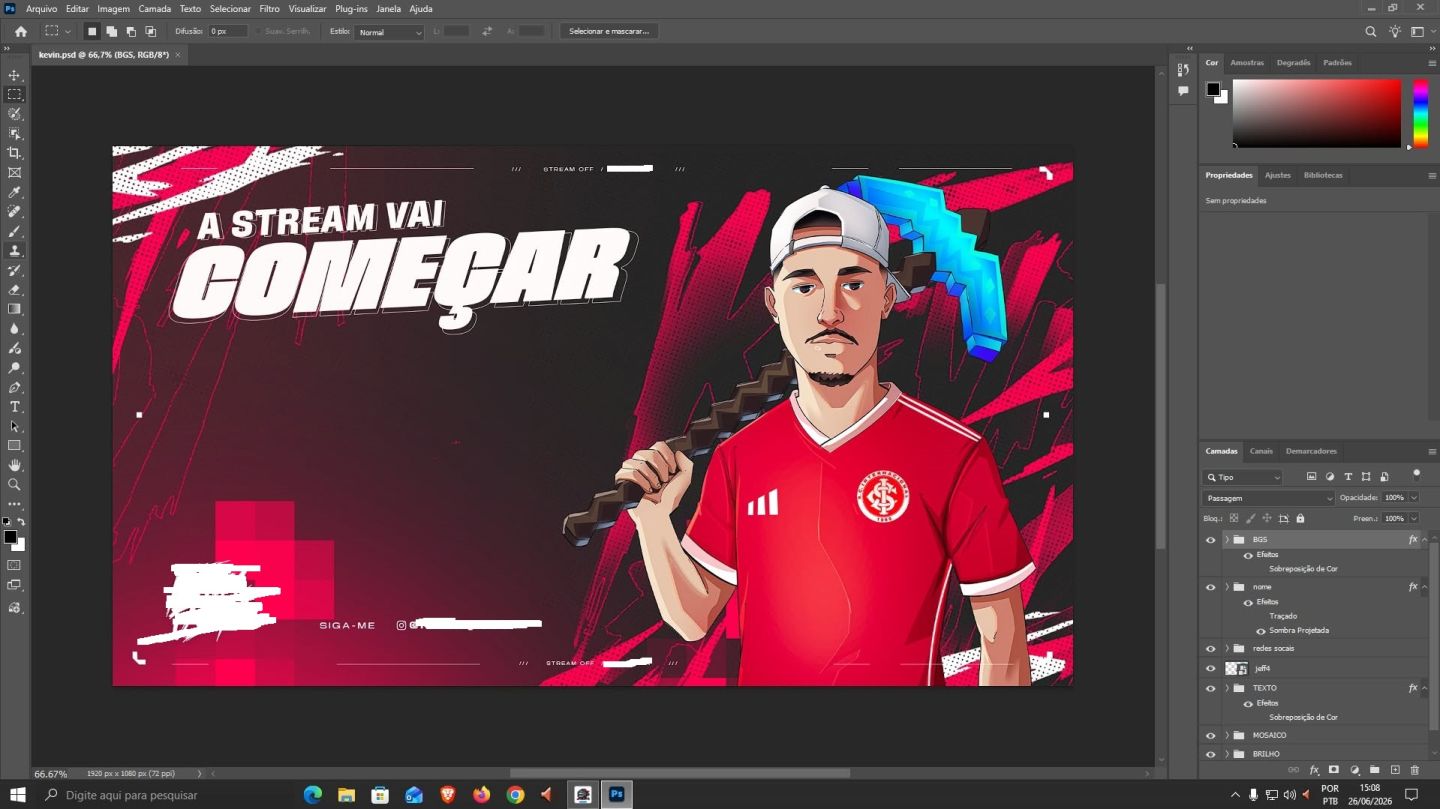This screenshot has width=1440, height=809.
Task: Select the Horizontal Type tool
Action: (14, 407)
